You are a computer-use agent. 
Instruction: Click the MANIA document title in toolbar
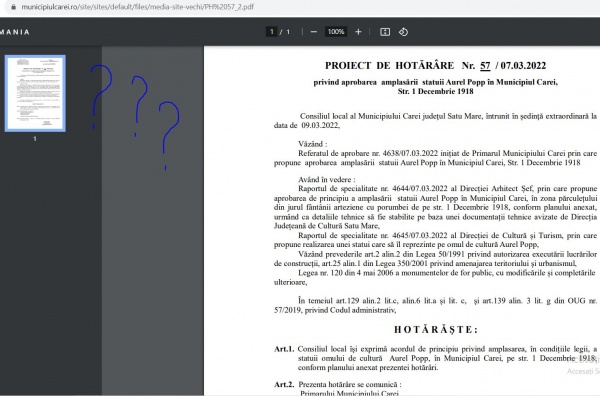15,32
